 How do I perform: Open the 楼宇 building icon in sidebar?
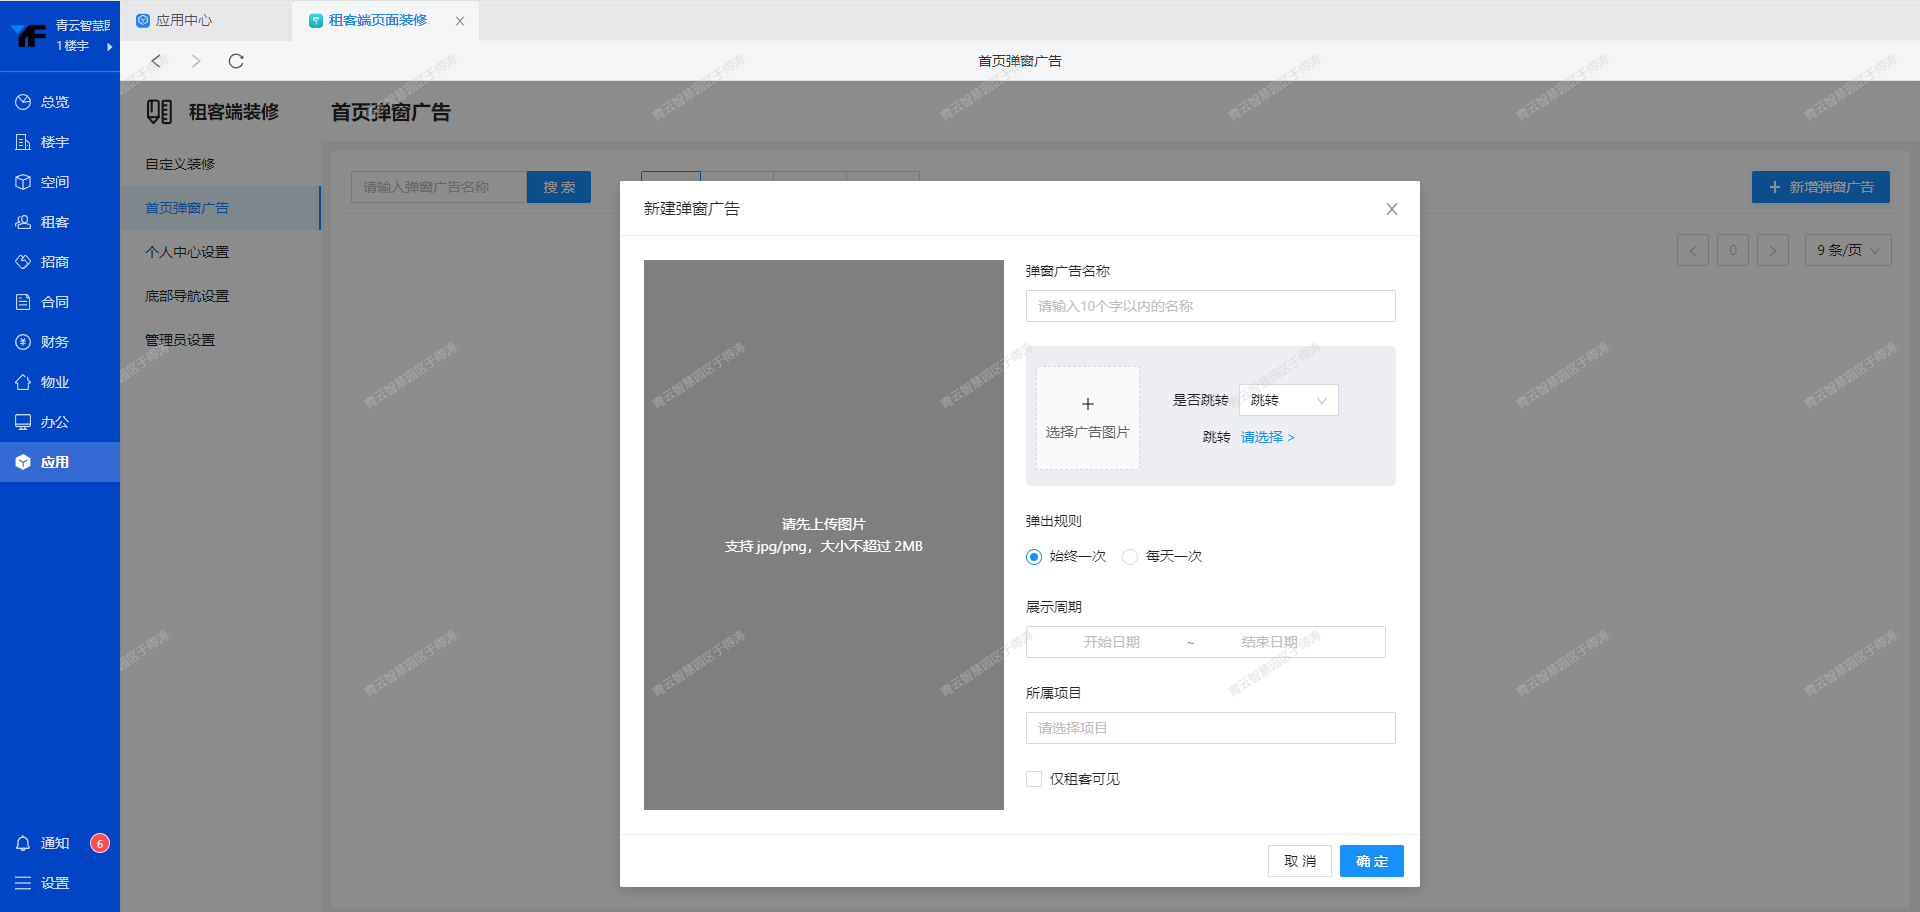point(23,142)
